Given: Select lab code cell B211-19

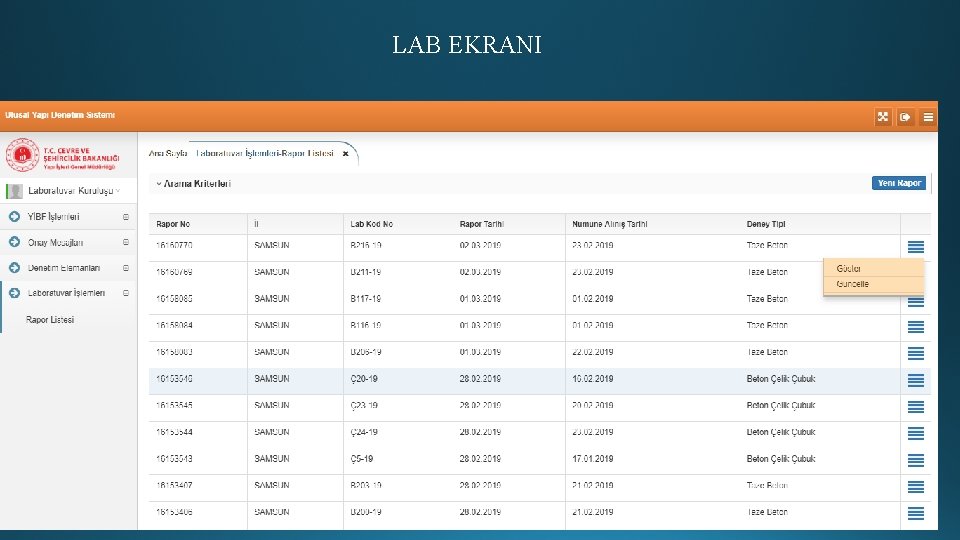Looking at the screenshot, I should (366, 272).
